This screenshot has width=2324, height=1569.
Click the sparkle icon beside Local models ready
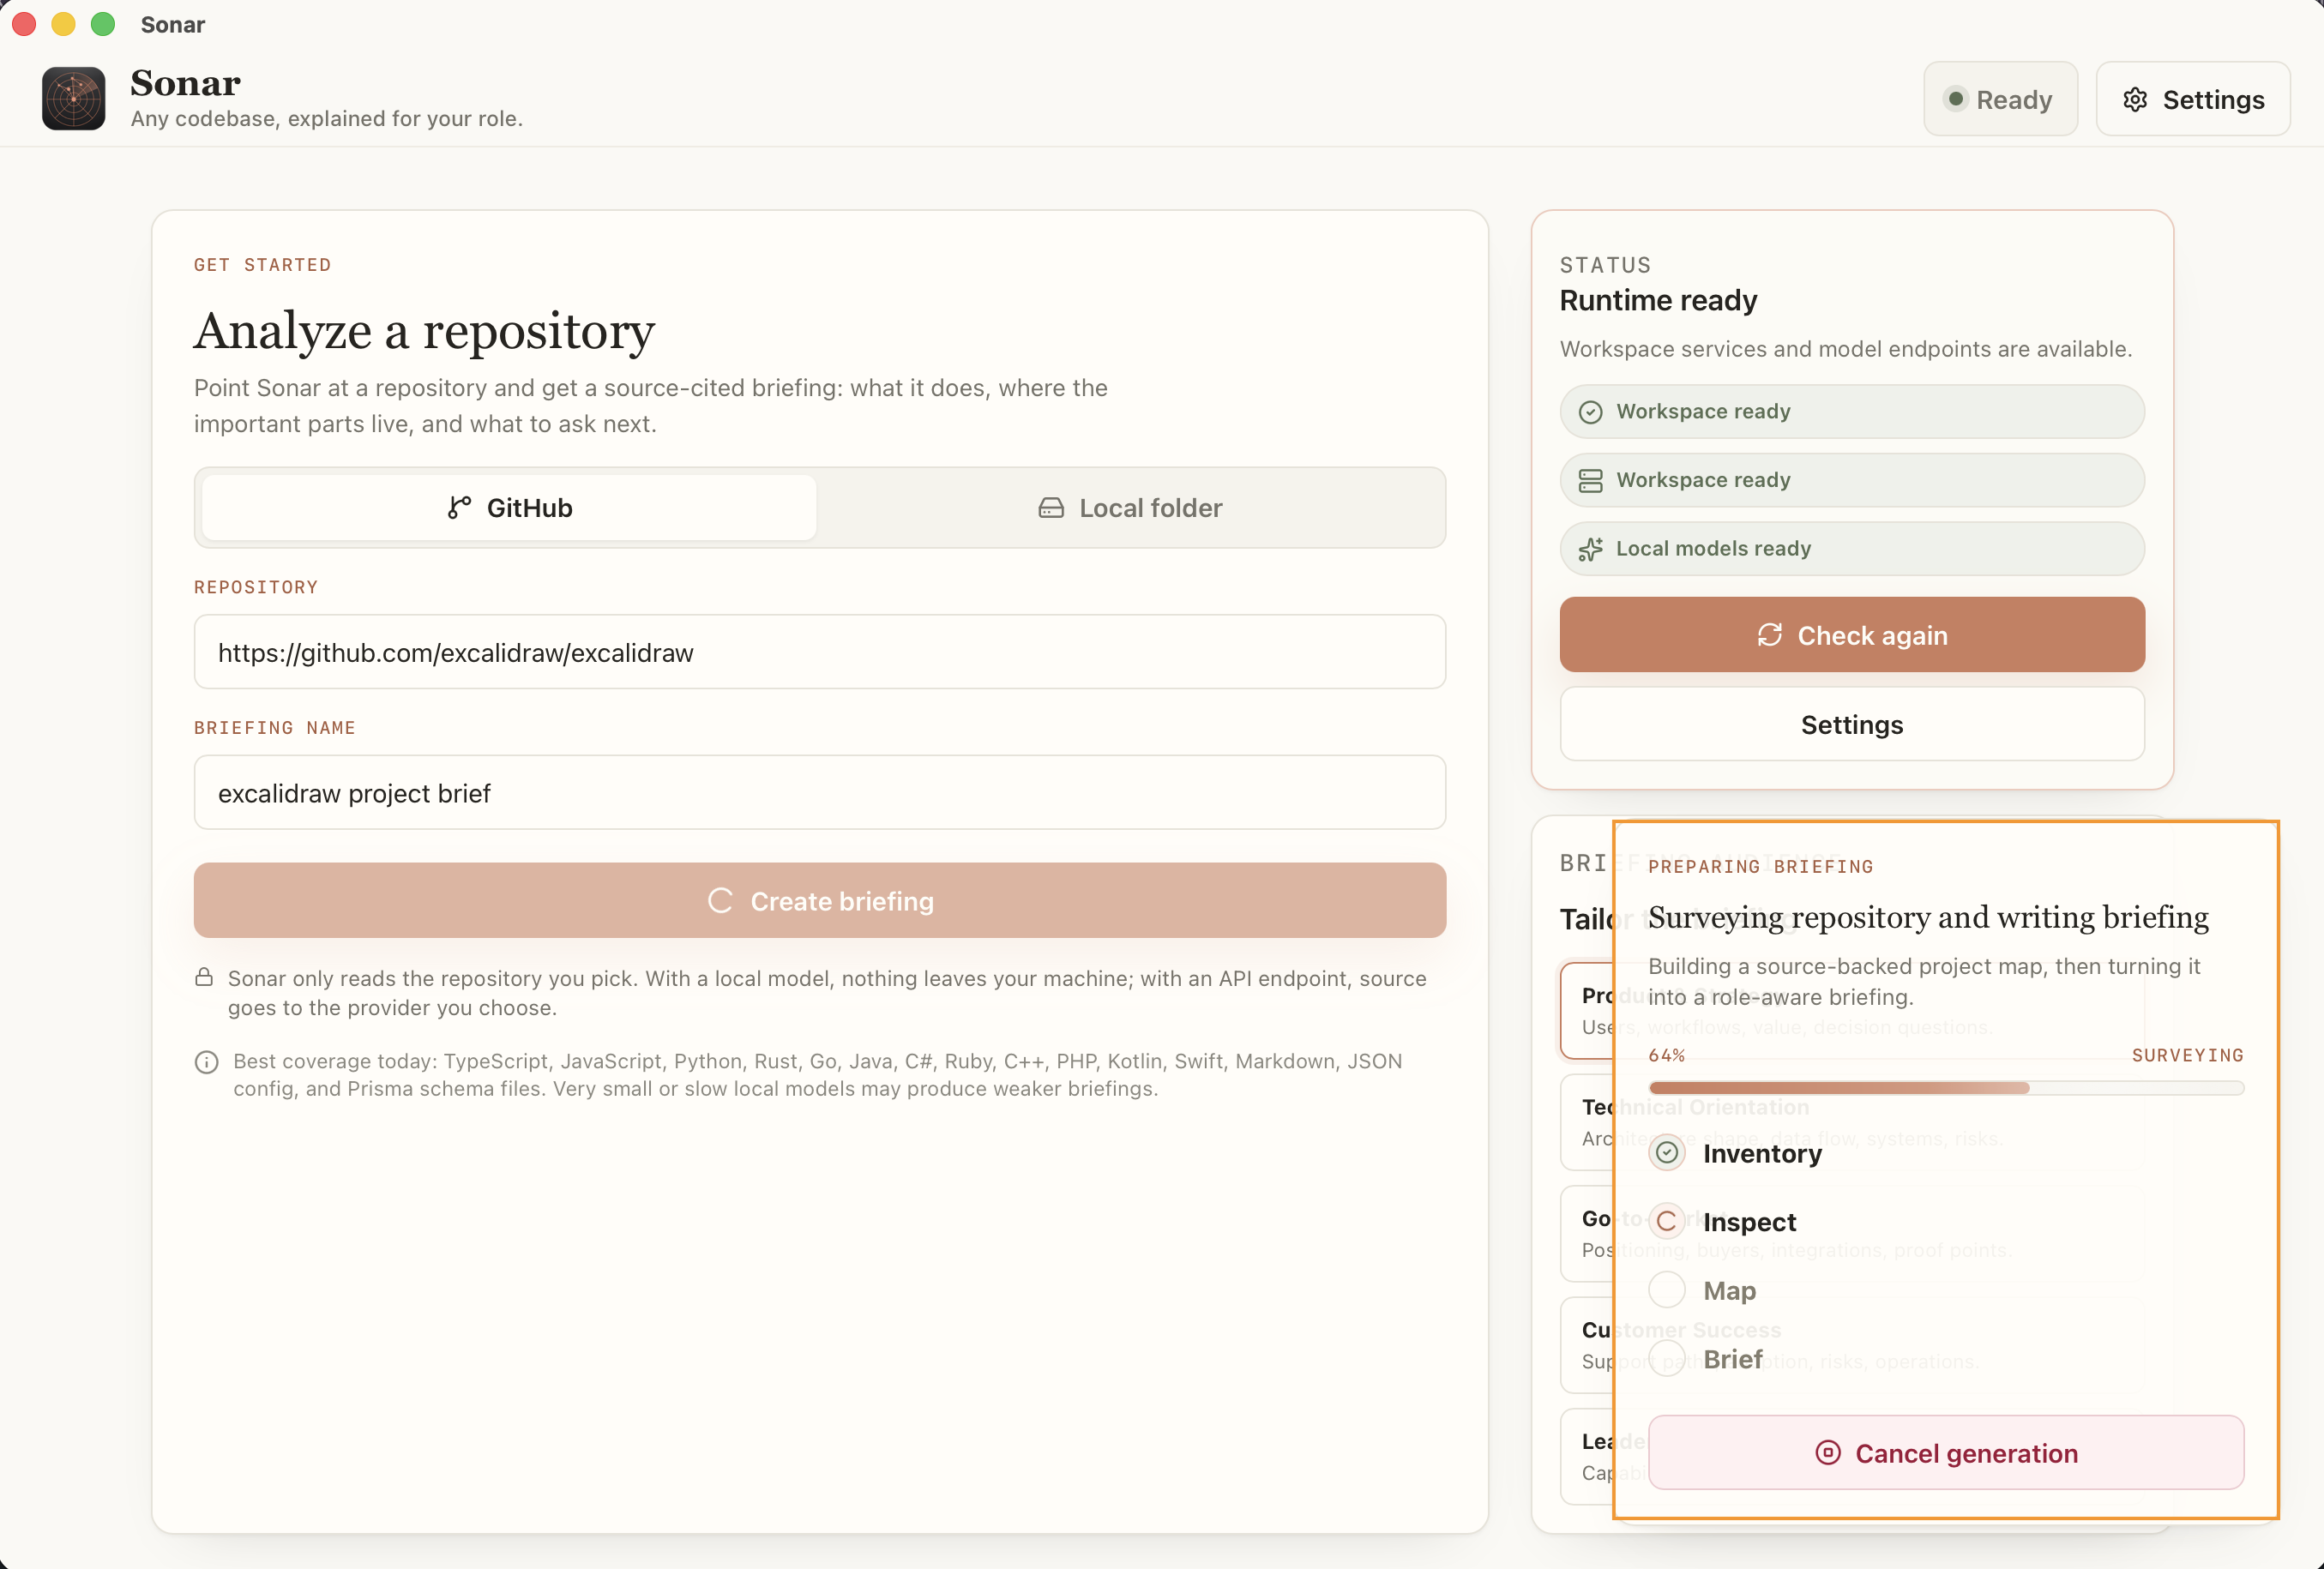(1590, 549)
